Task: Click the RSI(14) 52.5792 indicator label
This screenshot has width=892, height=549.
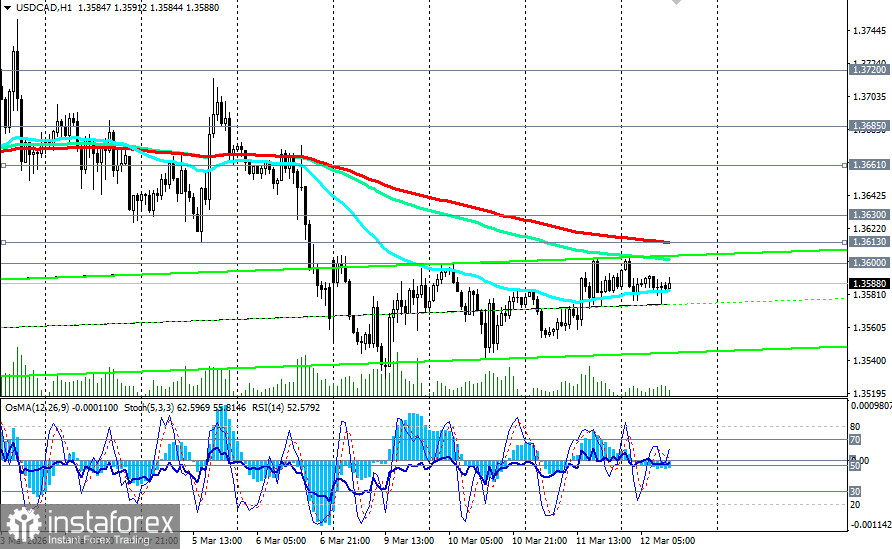Action: point(286,407)
